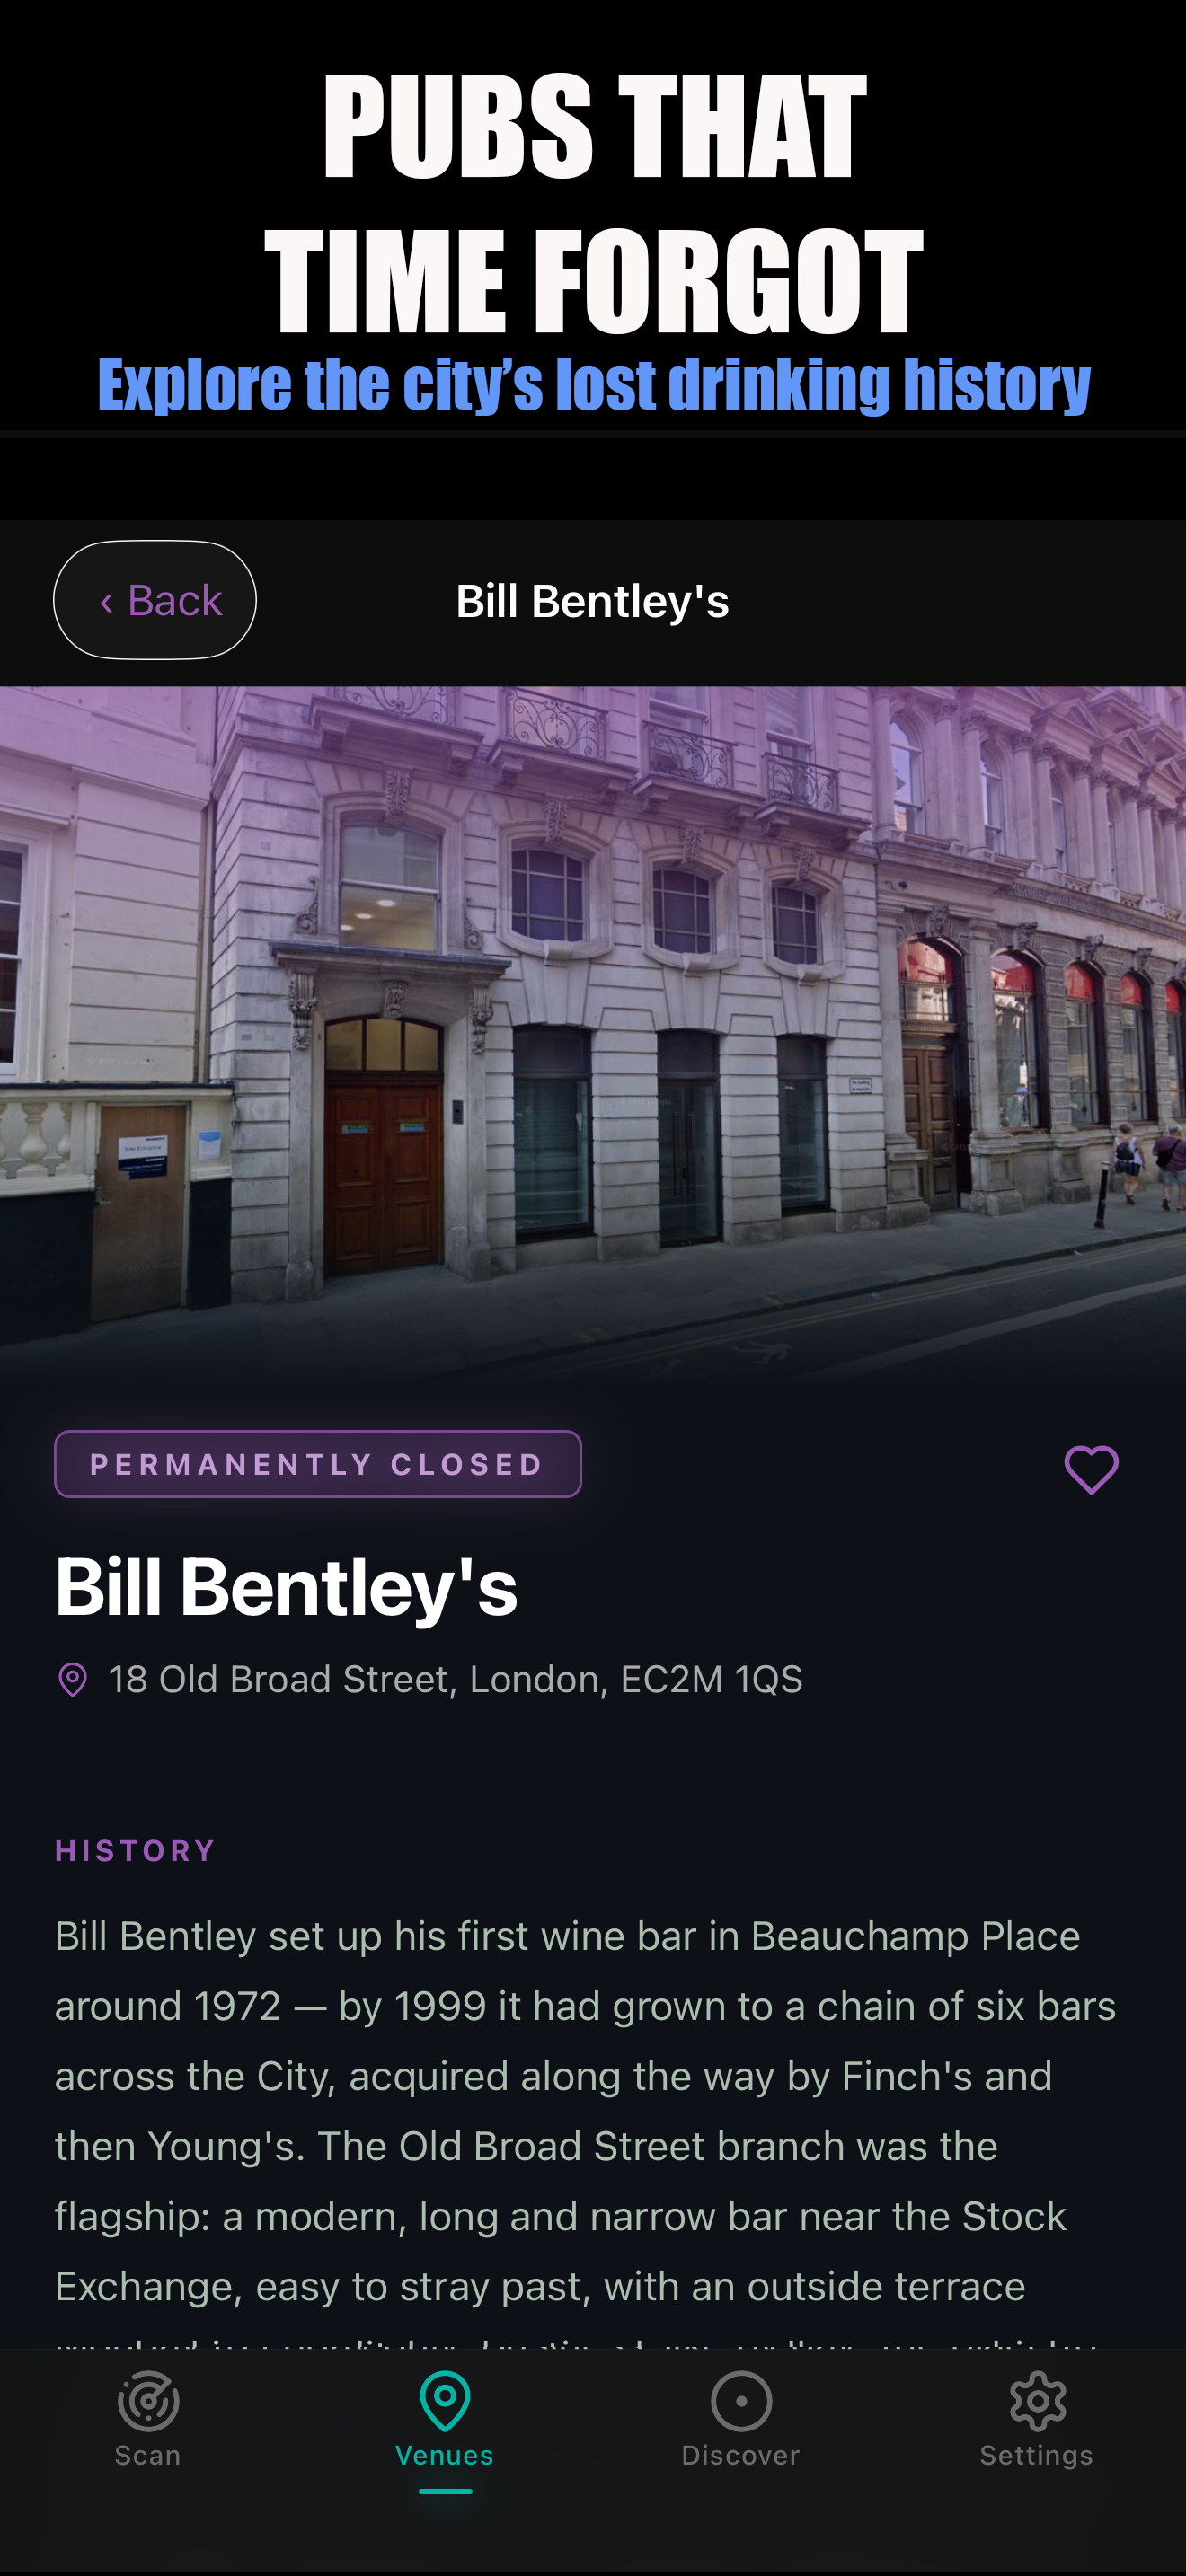Open the 18 Old Broad Street address
This screenshot has height=2576, width=1186.
(x=455, y=1680)
